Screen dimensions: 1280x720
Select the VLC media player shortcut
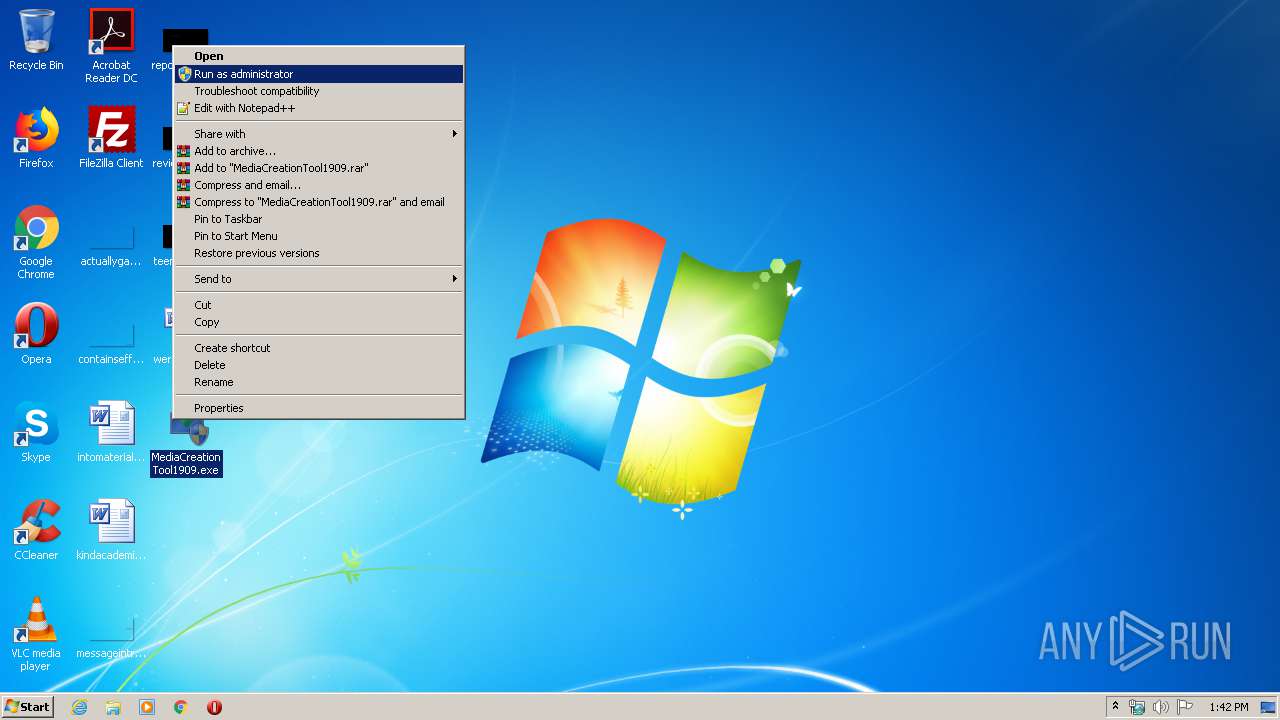click(36, 634)
